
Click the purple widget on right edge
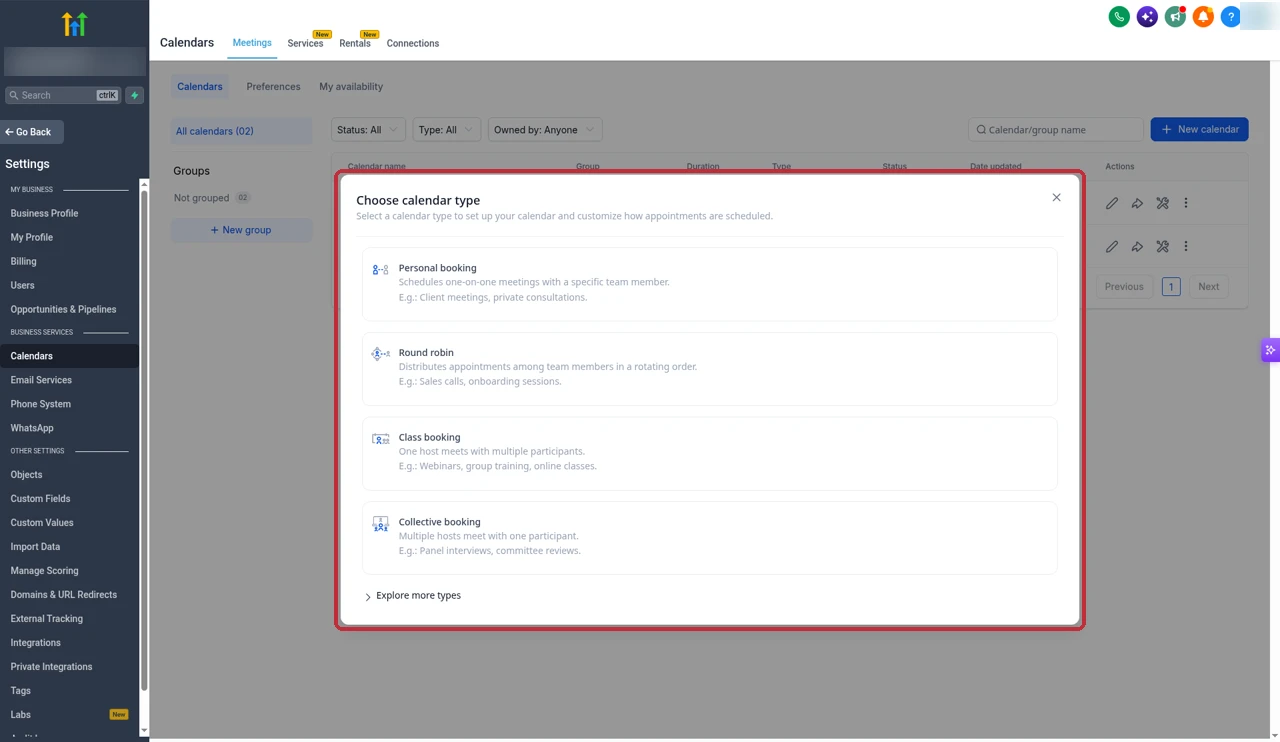[x=1270, y=350]
